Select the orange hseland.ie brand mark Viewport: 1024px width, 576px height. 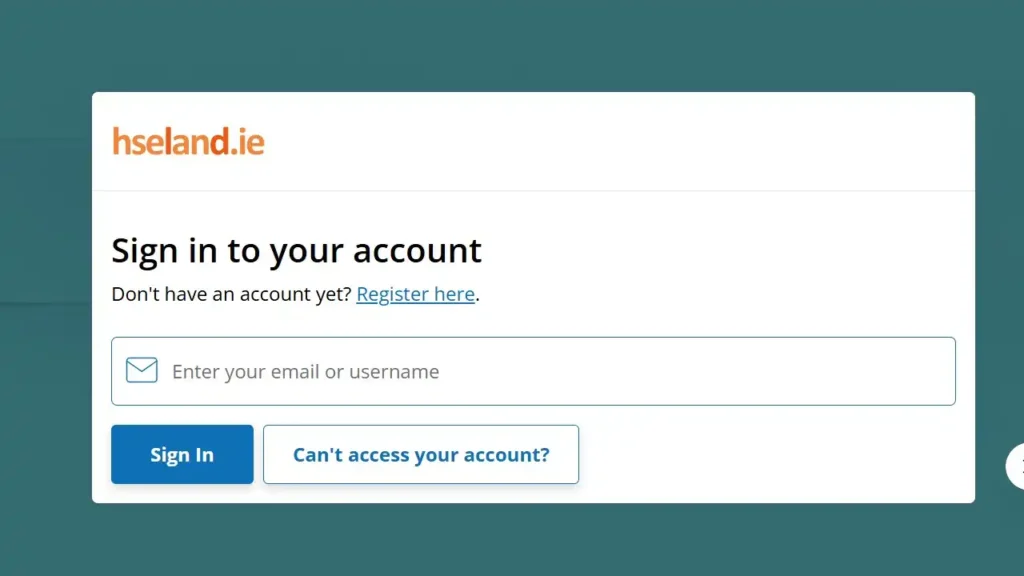point(188,140)
